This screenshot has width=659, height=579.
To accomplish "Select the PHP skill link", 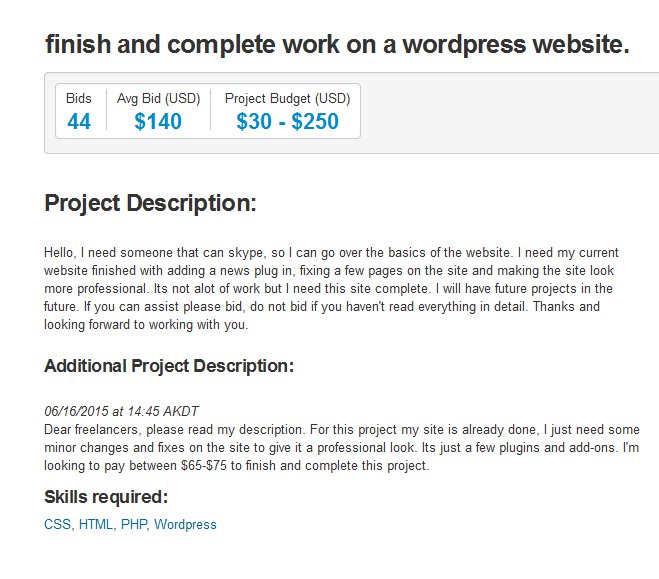I will click(134, 524).
